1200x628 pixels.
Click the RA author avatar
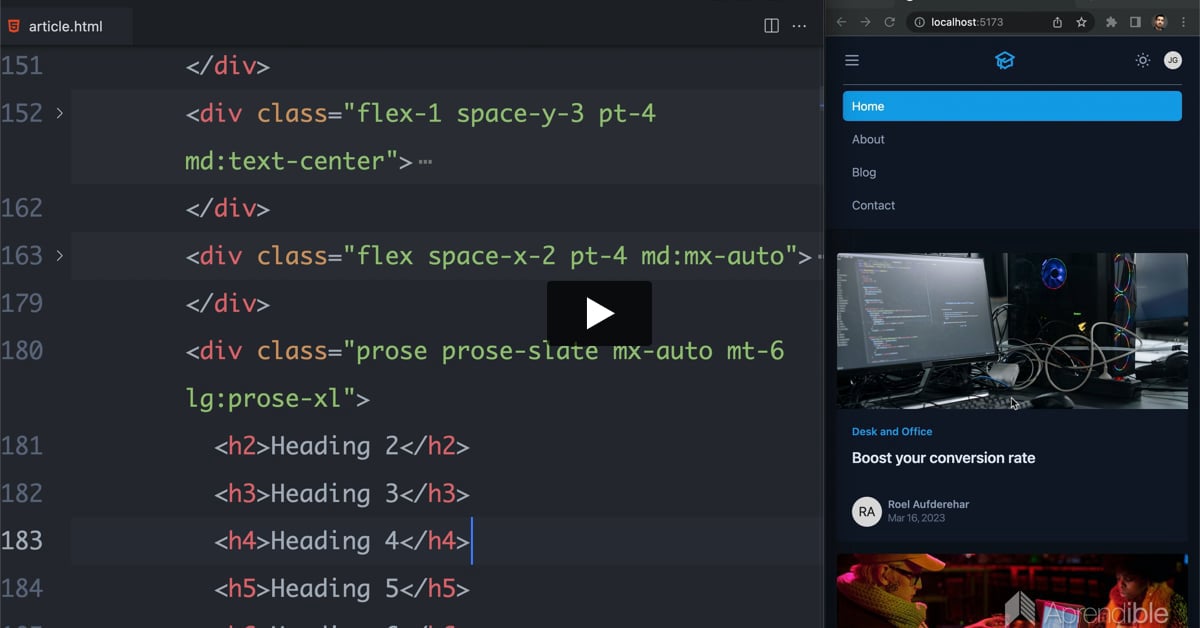coord(866,511)
